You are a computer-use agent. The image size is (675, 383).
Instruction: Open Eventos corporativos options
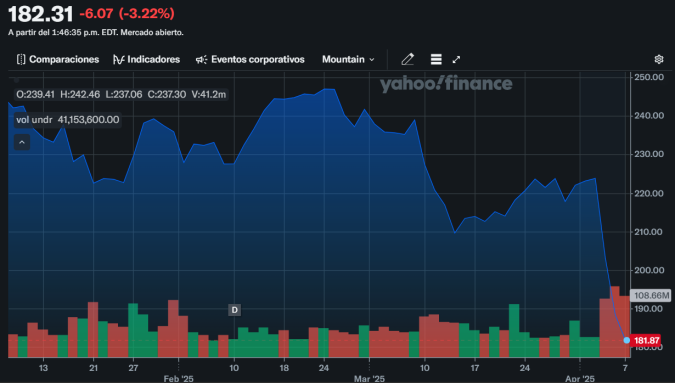point(250,59)
